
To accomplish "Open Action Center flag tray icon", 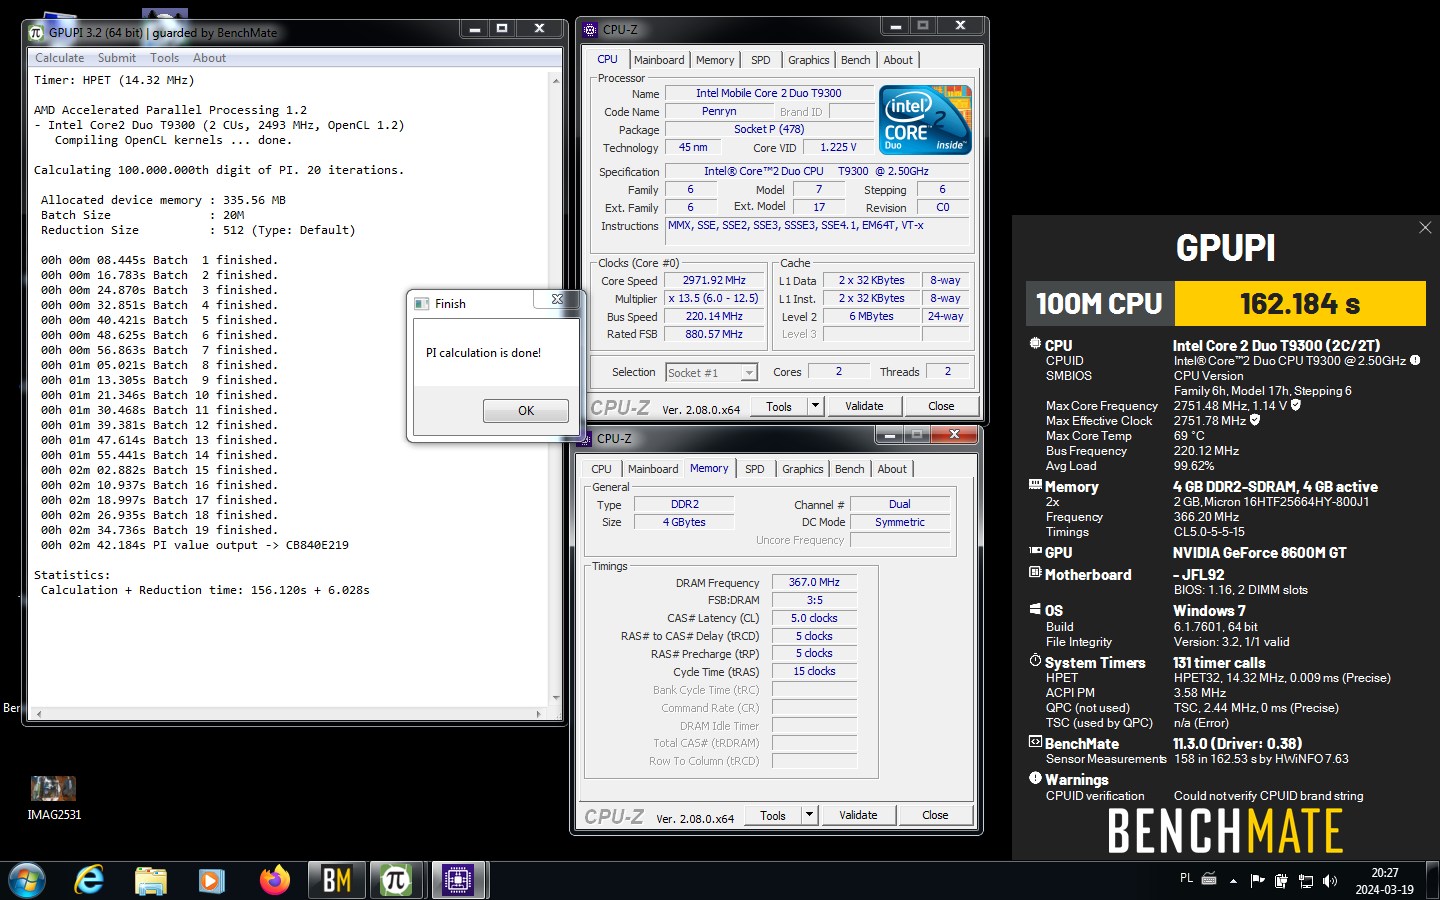I will (1257, 881).
